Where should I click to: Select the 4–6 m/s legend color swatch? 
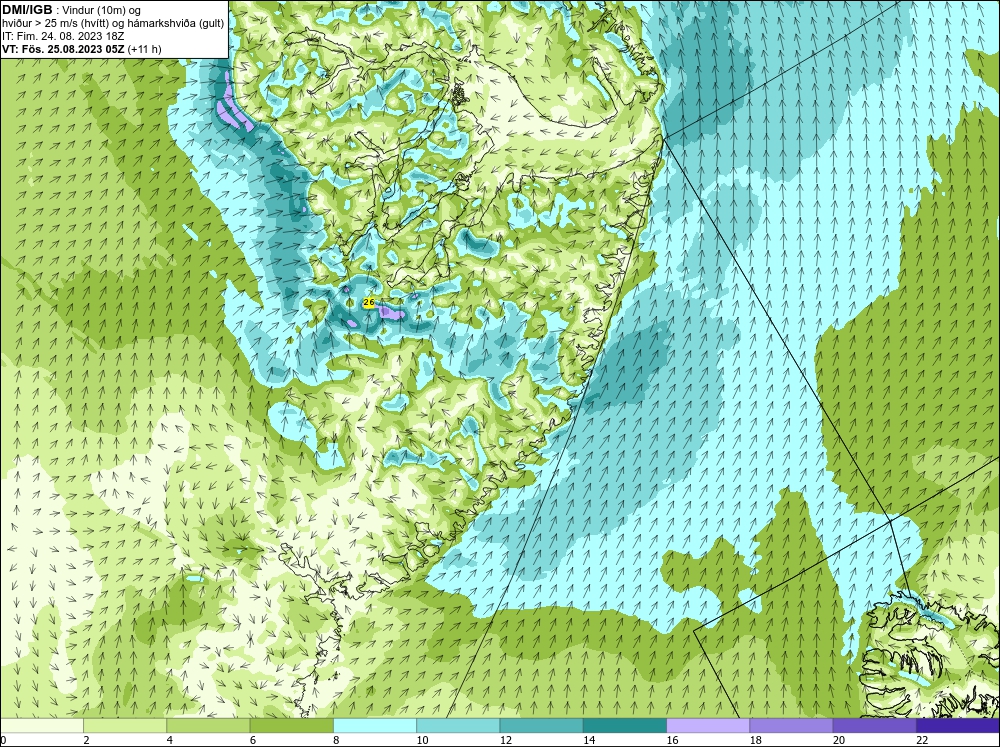(x=208, y=726)
